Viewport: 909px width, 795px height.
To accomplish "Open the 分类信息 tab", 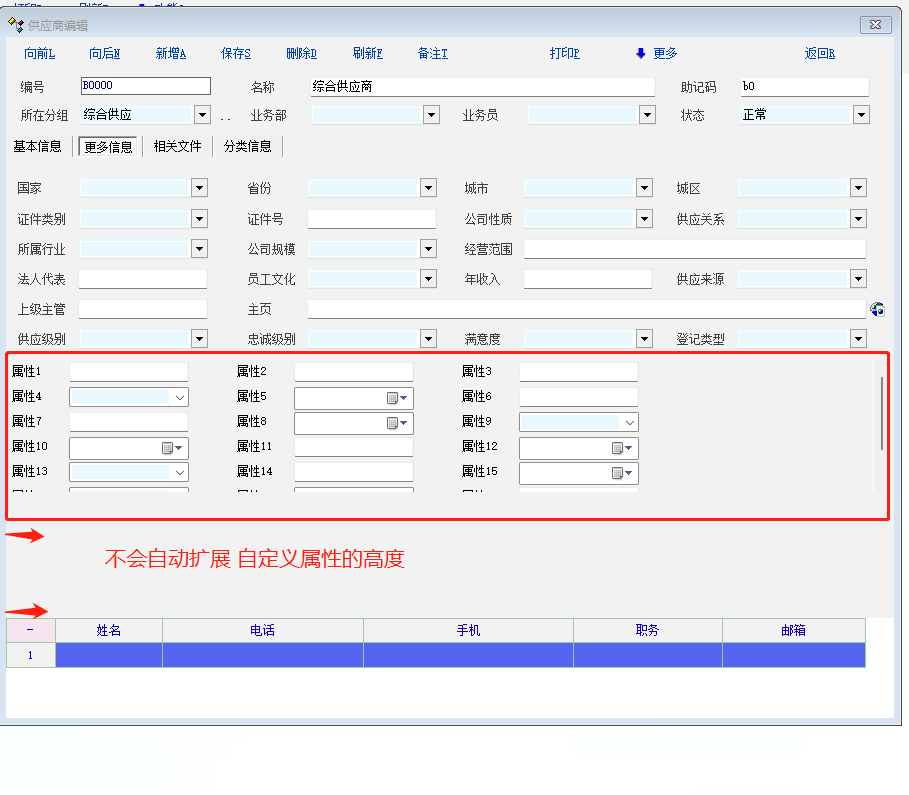I will click(247, 147).
